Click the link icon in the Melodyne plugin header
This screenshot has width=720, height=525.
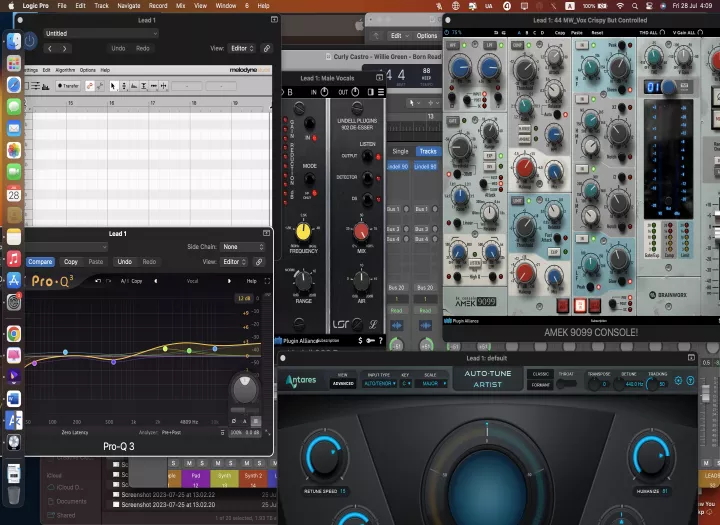coord(266,48)
